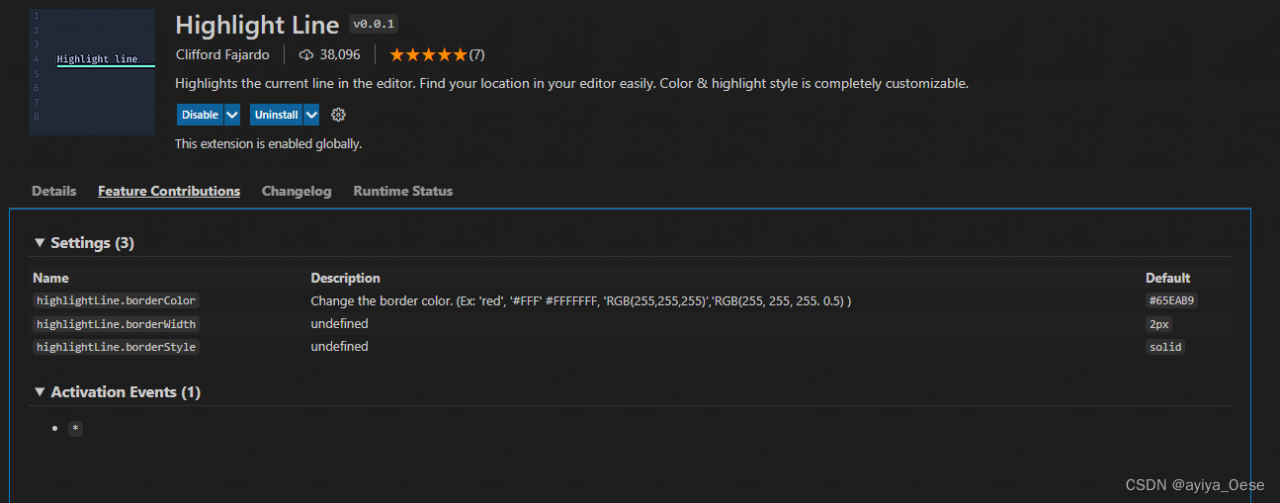Viewport: 1280px width, 503px height.
Task: Click the highlightLine.borderWidth setting name
Action: tap(116, 324)
